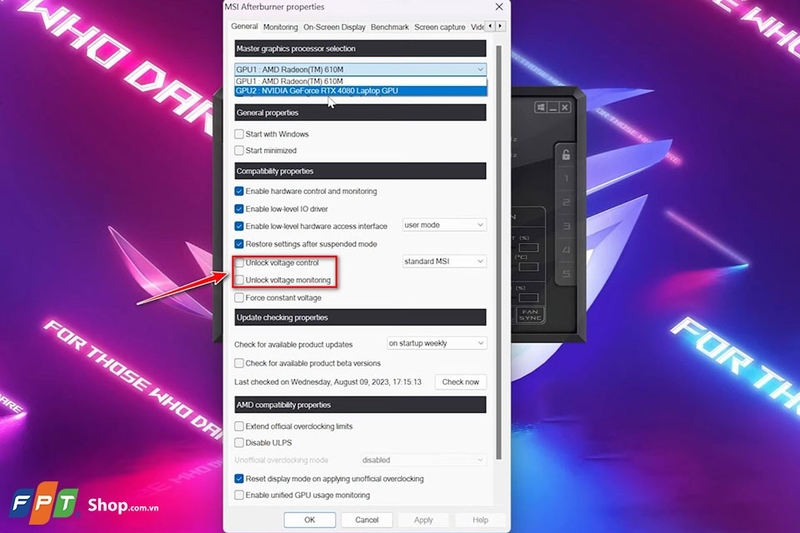Click the properties dialog vertical scrollbar
The height and width of the screenshot is (533, 800).
pyautogui.click(x=498, y=252)
